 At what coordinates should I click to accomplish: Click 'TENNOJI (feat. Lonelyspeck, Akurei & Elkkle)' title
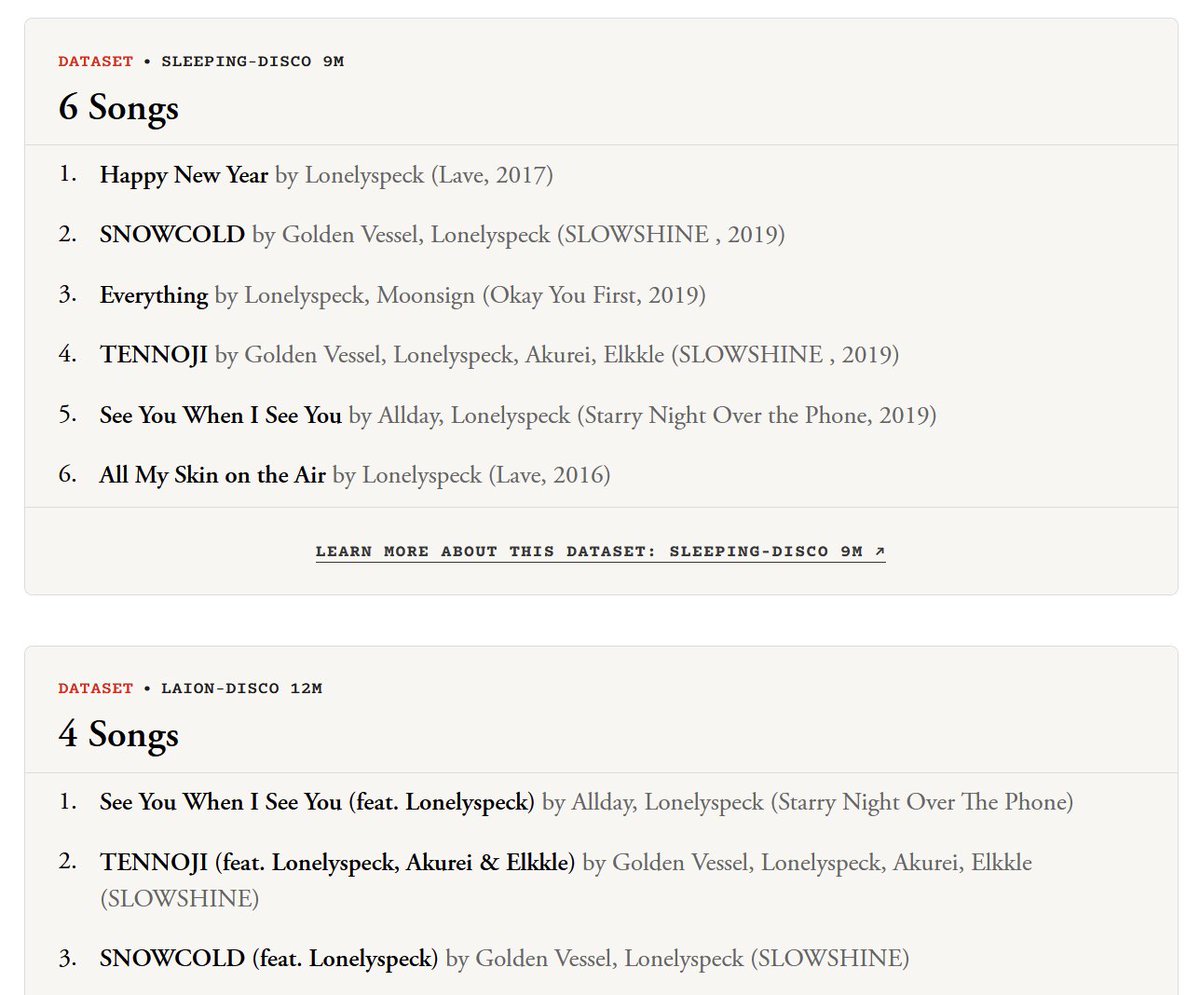pos(338,862)
